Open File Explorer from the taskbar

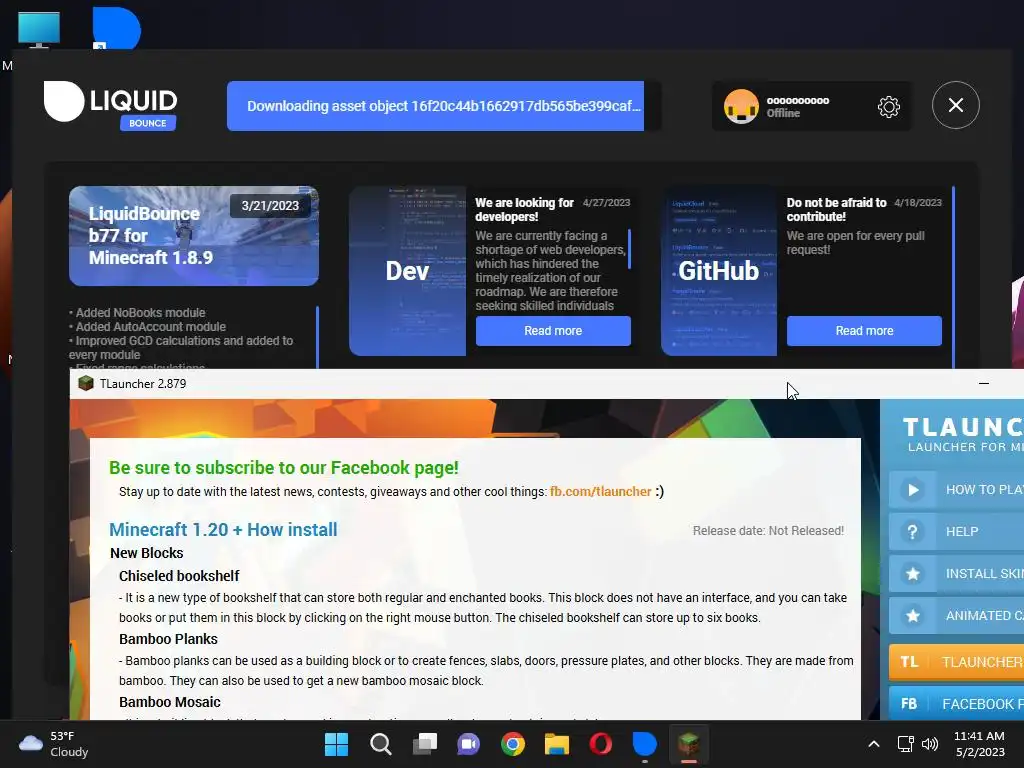pos(556,744)
